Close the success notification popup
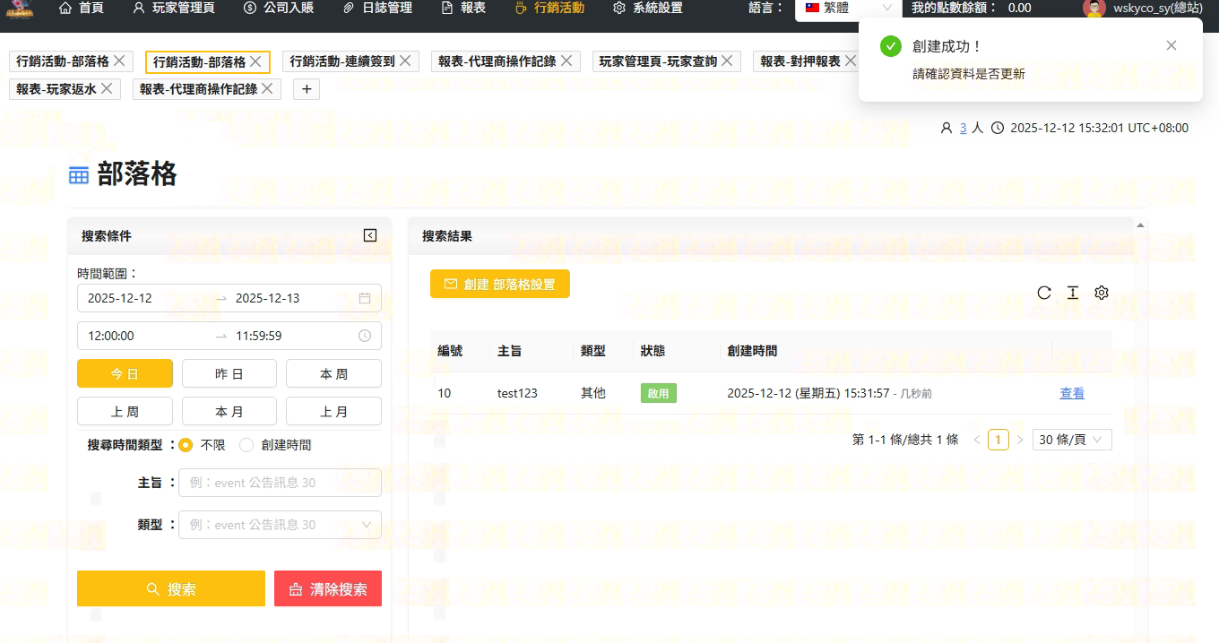 coord(1171,46)
